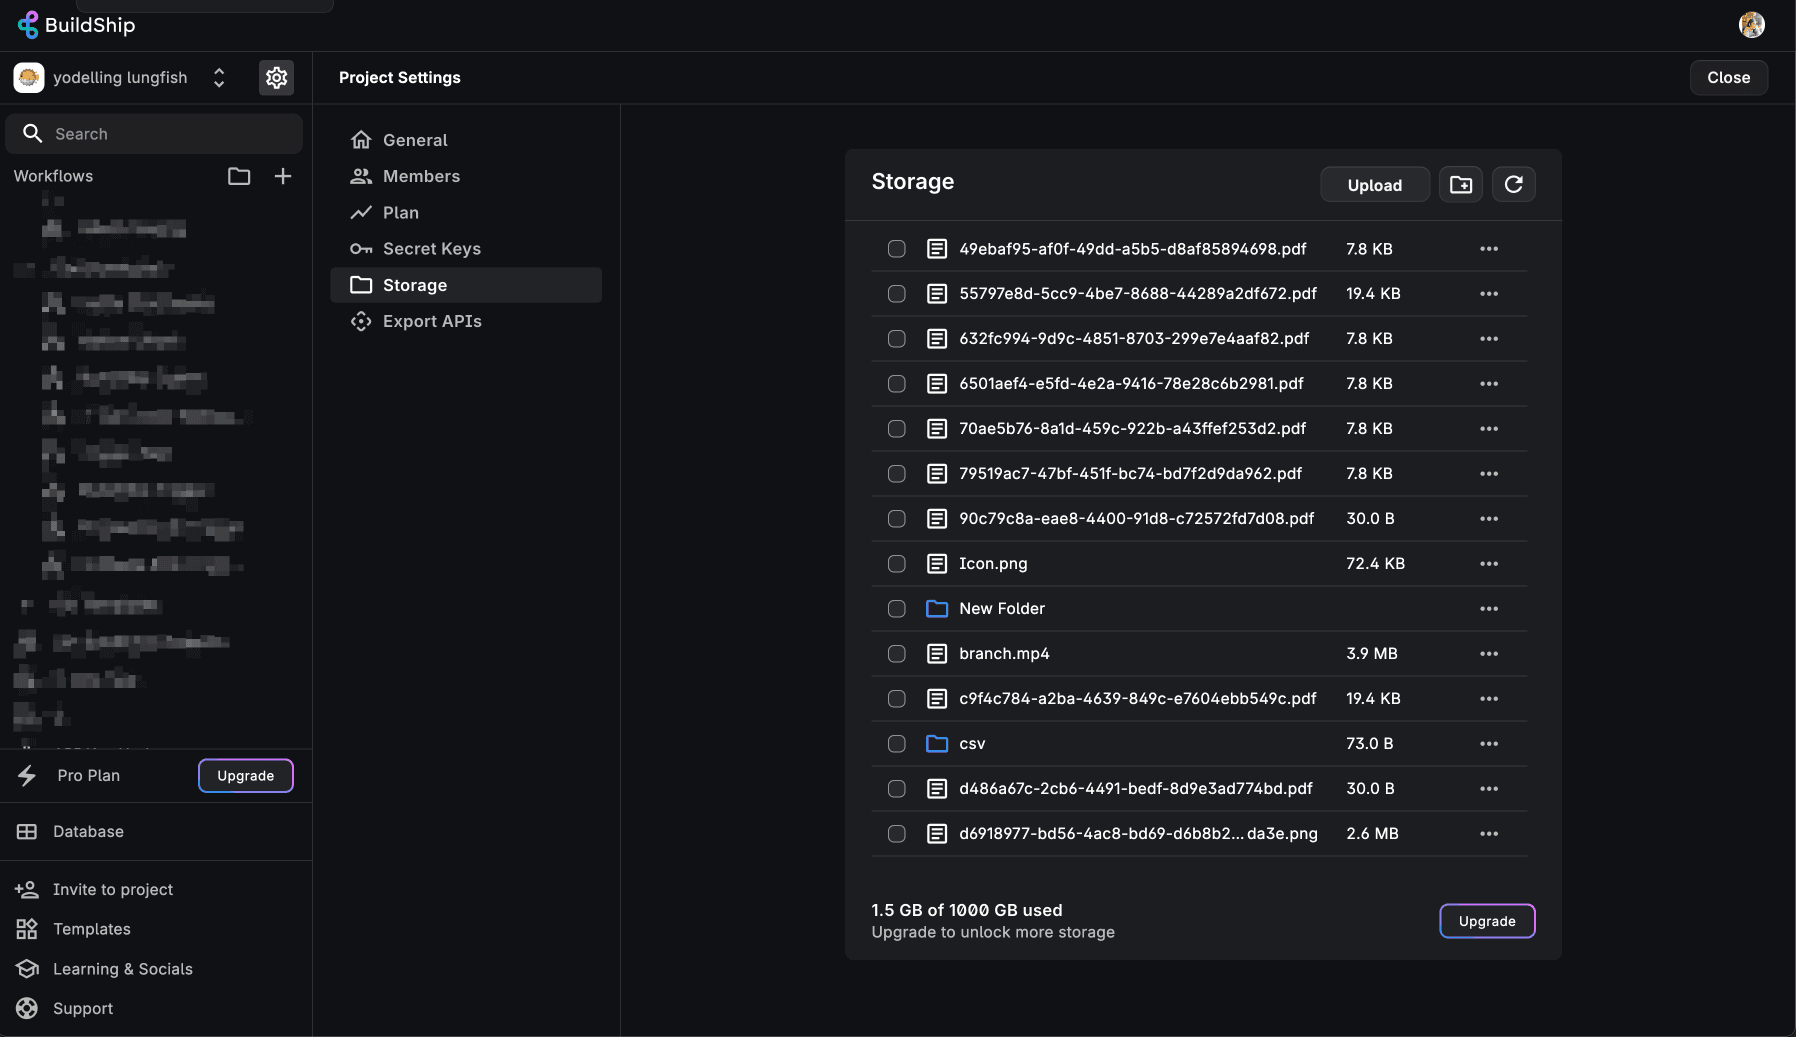Check the branch.mp4 file checkbox
Viewport: 1796px width, 1037px height.
point(896,654)
